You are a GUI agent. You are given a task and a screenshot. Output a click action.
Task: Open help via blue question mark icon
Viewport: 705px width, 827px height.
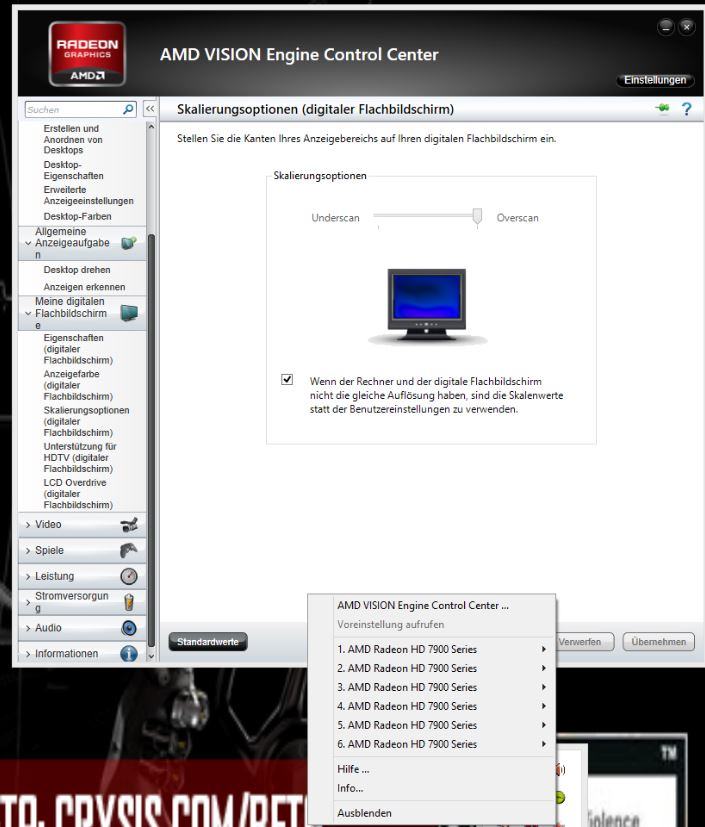click(687, 109)
